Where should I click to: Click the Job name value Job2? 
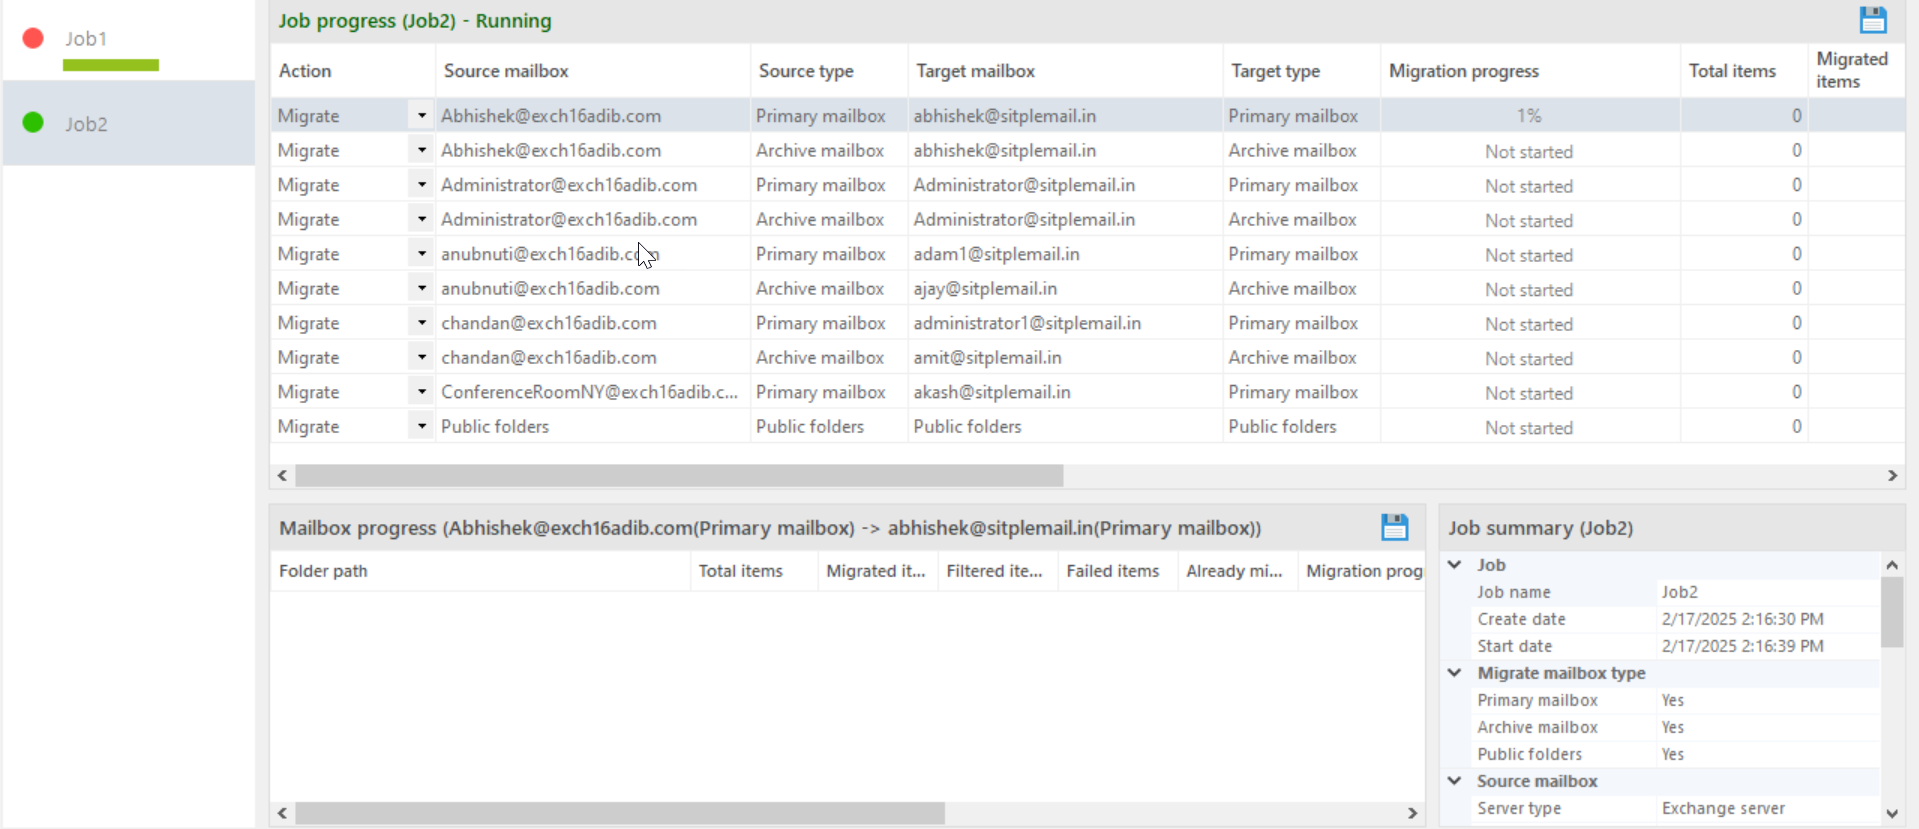(1680, 592)
